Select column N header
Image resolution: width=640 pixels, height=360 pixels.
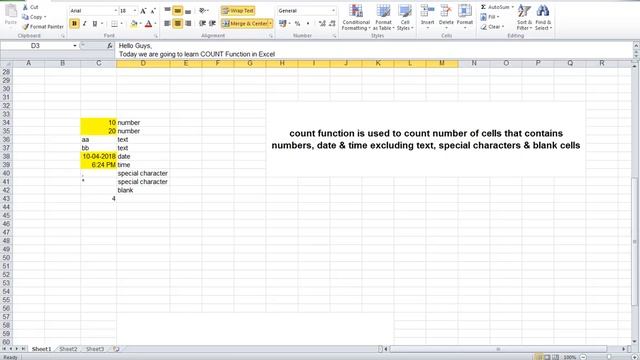[474, 63]
